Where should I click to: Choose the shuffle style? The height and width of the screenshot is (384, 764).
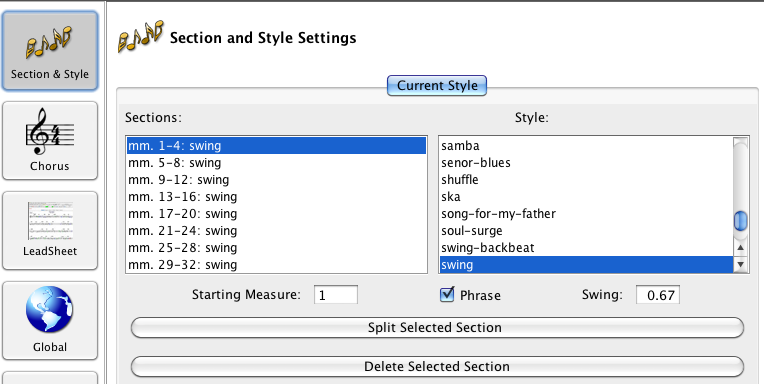click(x=586, y=180)
